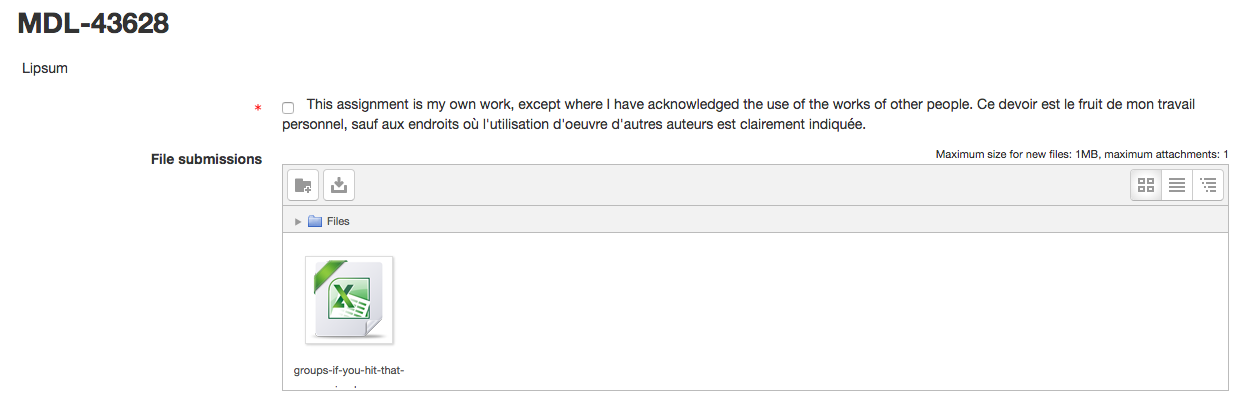Click the grey file manager path bar
Image resolution: width=1243 pixels, height=408 pixels.
coord(755,221)
